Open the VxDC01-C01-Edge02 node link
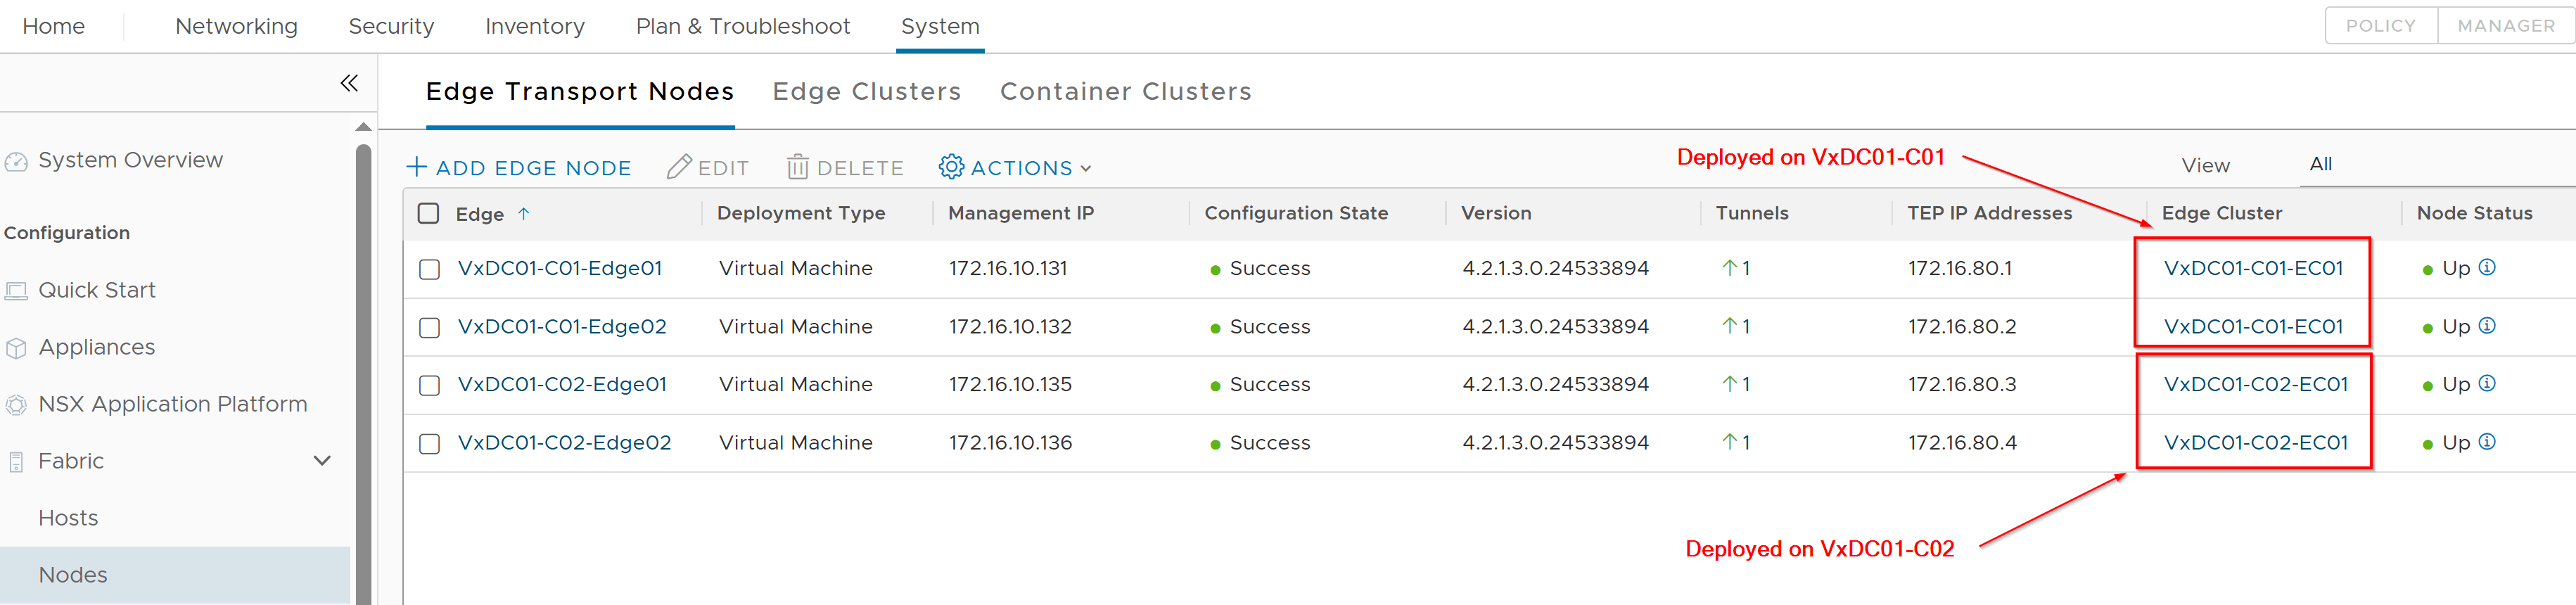Image resolution: width=2576 pixels, height=605 pixels. pyautogui.click(x=562, y=327)
